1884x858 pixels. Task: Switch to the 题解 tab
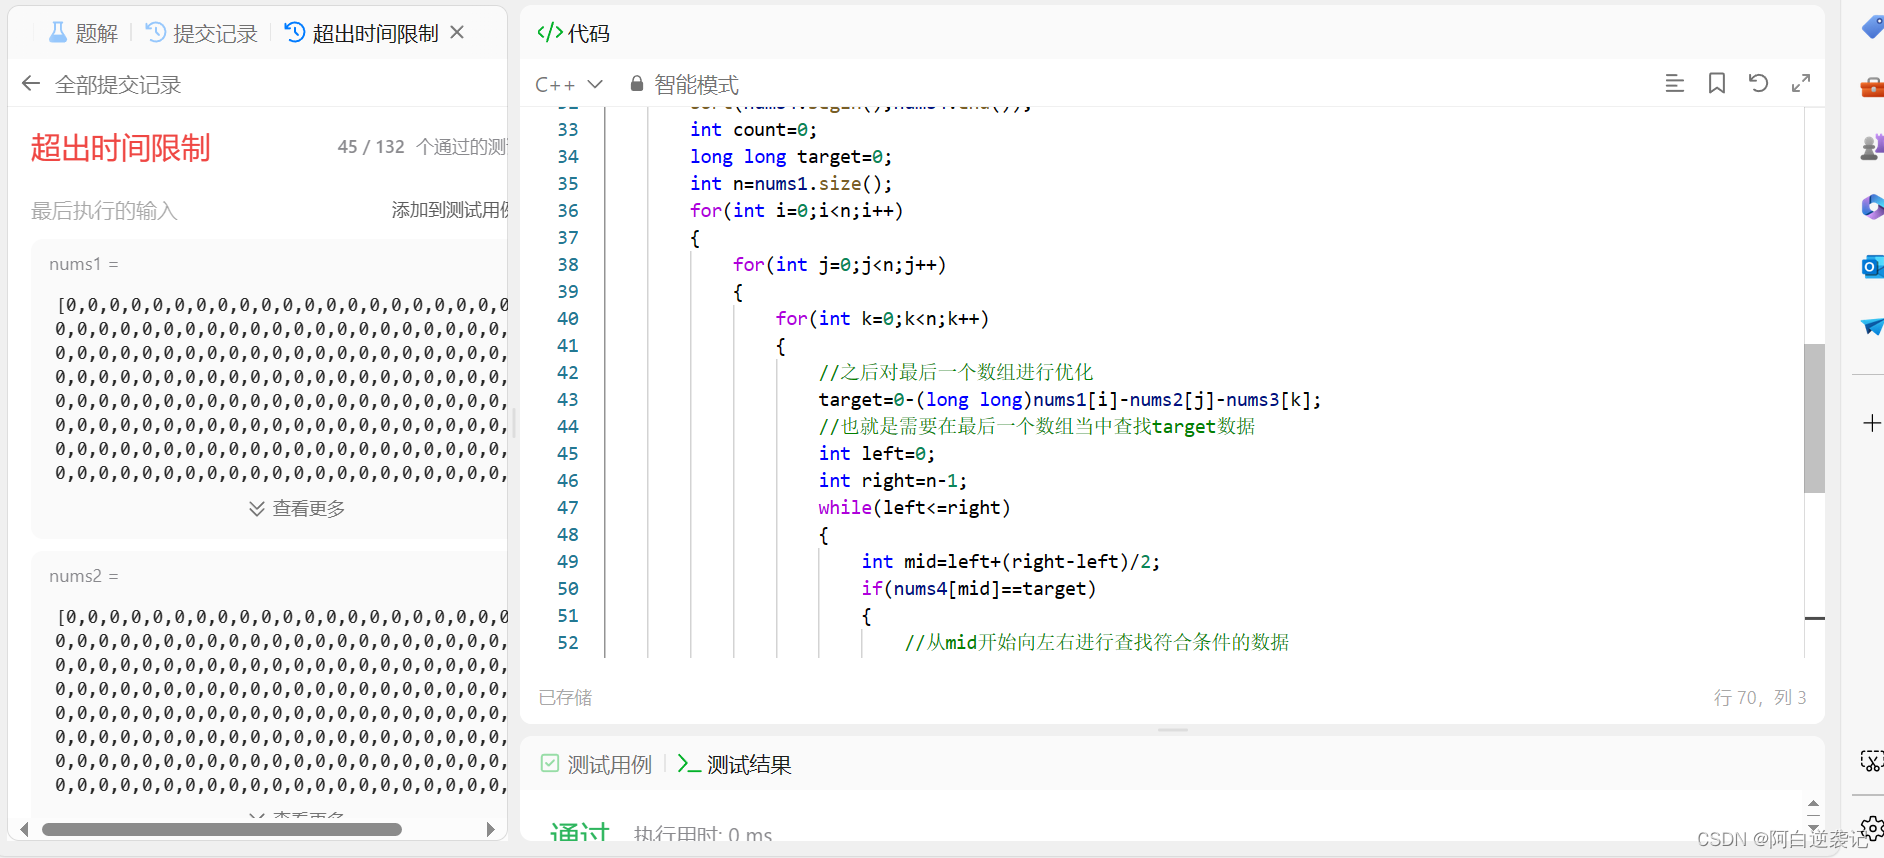pyautogui.click(x=83, y=33)
